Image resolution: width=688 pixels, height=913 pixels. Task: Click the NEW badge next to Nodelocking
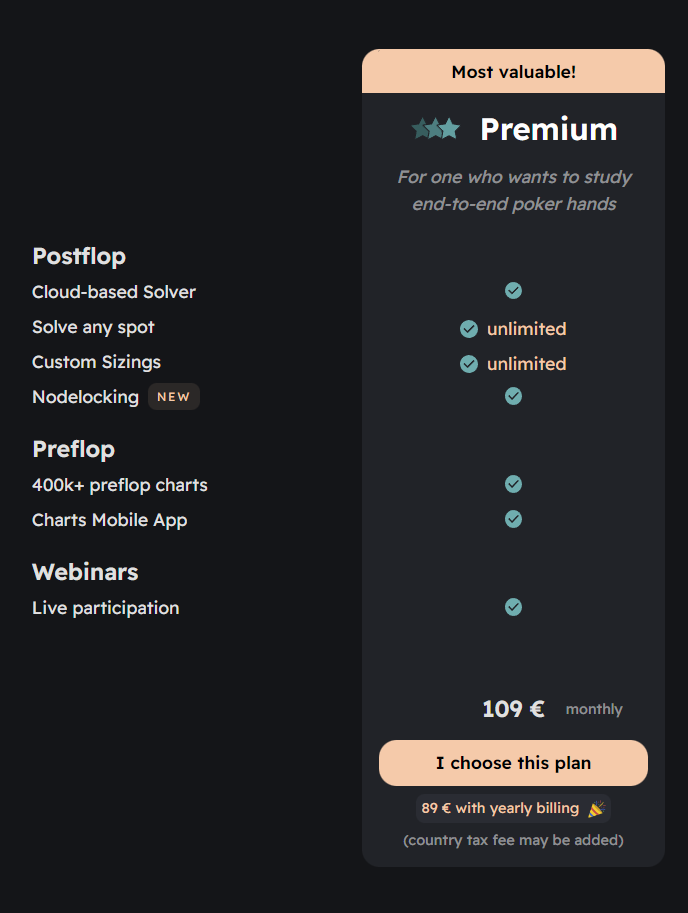174,397
